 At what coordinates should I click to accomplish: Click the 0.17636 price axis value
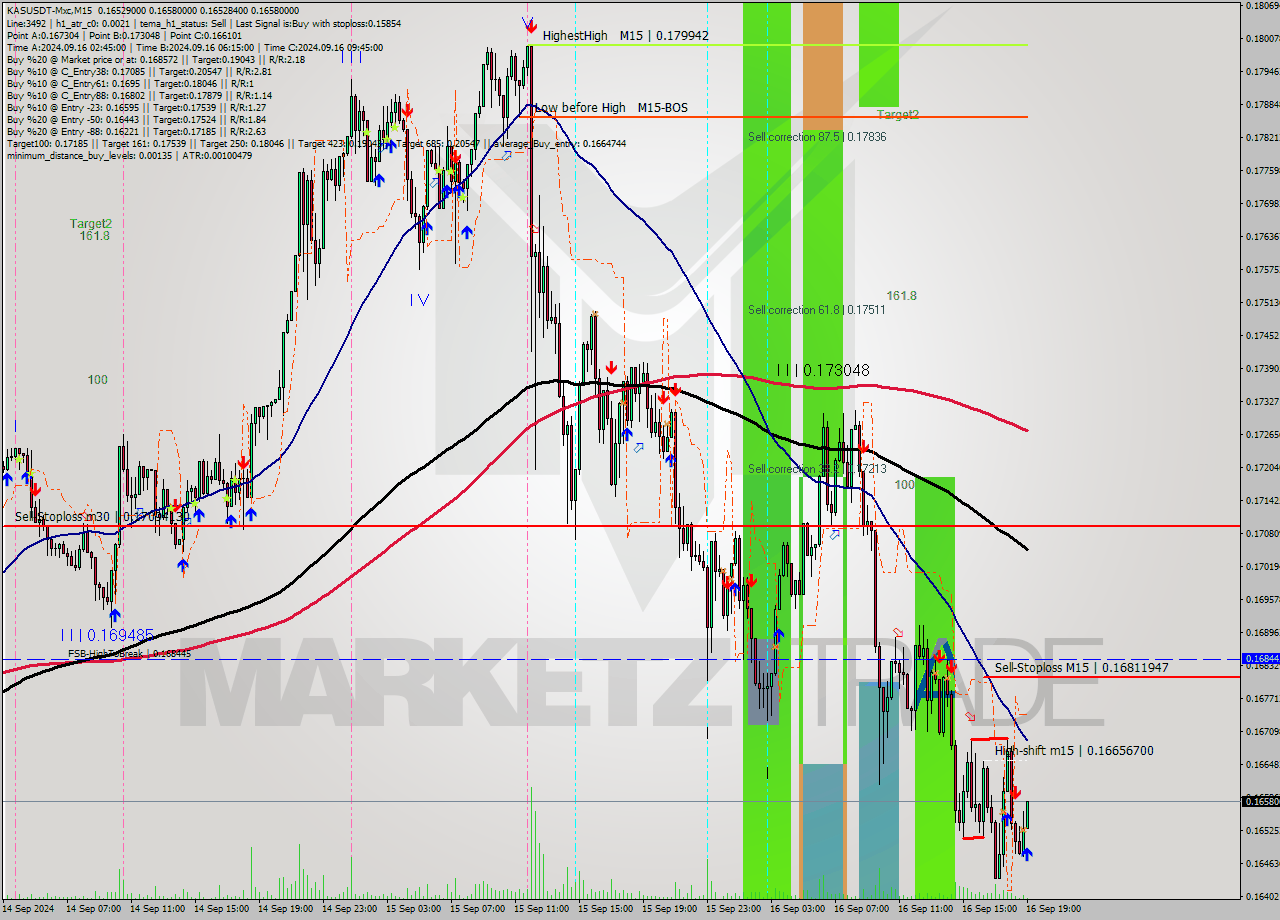[x=1263, y=236]
